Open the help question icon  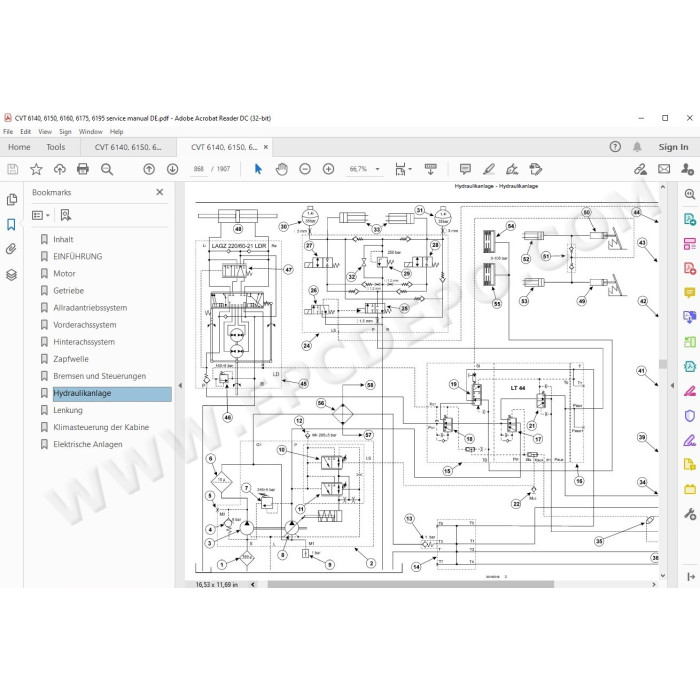click(615, 147)
